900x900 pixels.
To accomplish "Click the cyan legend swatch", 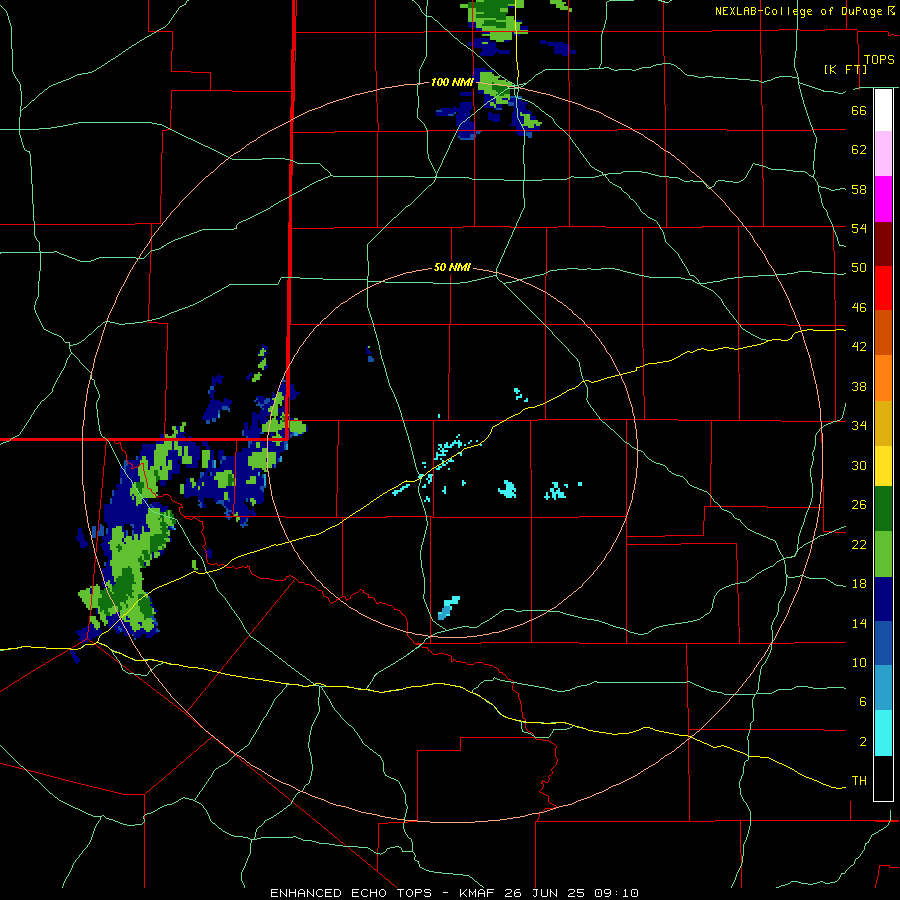I will click(883, 734).
